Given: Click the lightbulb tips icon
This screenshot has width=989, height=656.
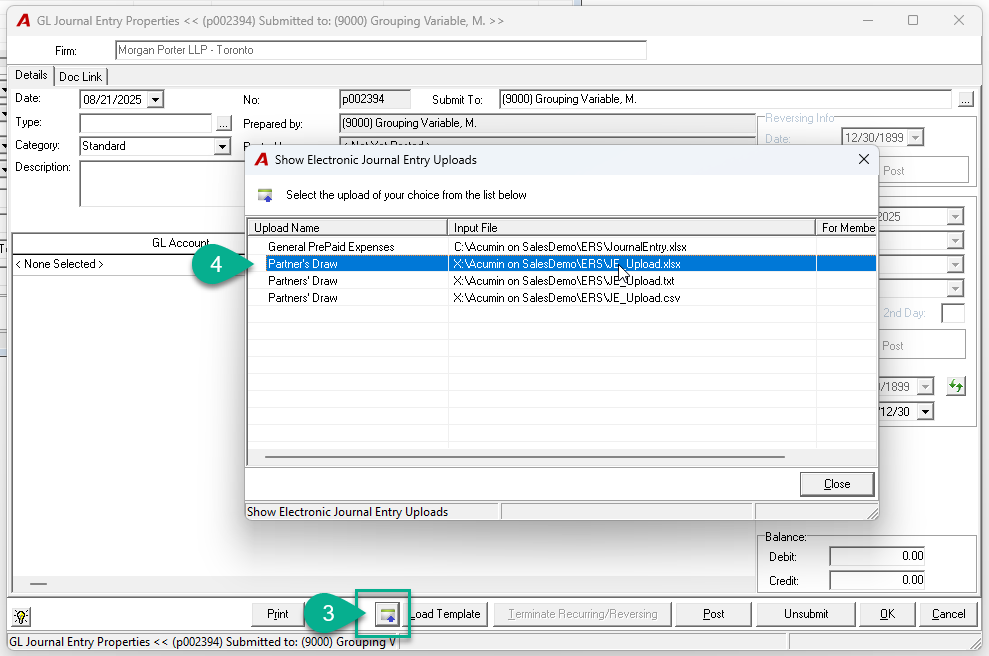Looking at the screenshot, I should point(21,616).
